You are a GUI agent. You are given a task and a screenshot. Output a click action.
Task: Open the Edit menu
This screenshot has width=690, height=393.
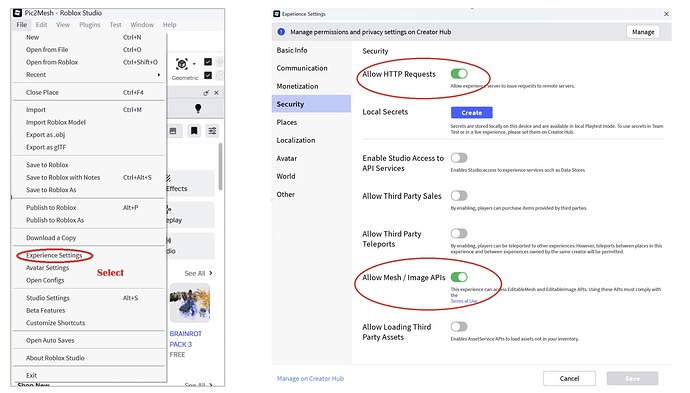click(41, 25)
